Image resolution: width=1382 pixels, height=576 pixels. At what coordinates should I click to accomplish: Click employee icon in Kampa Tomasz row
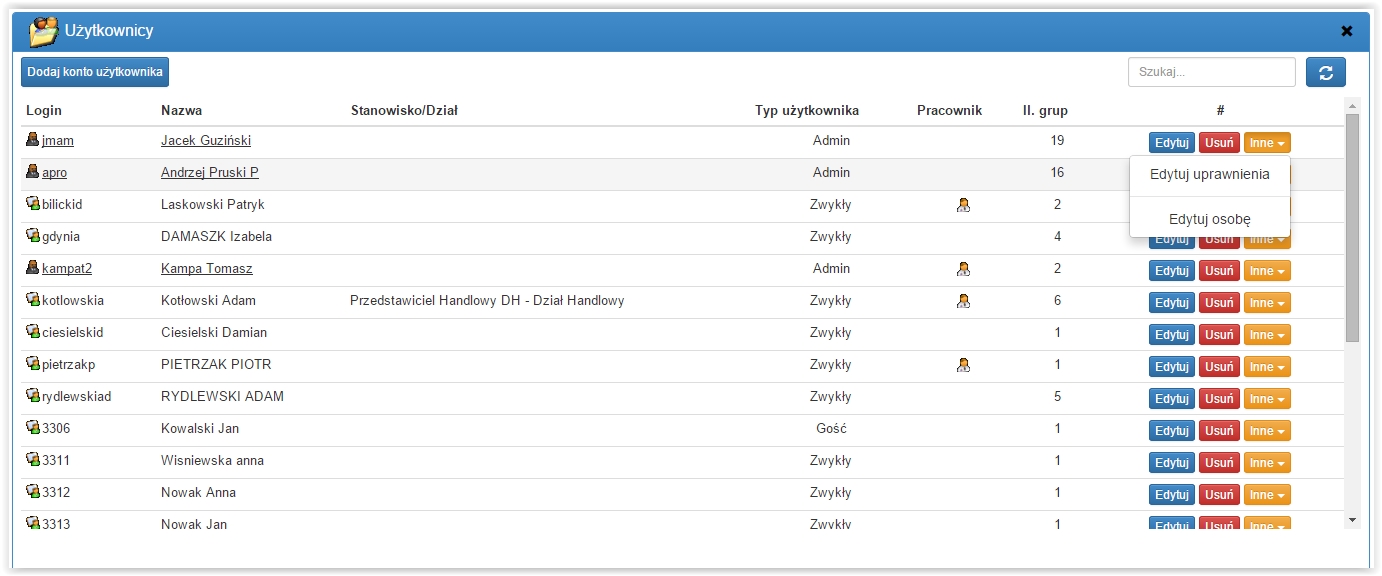(963, 269)
